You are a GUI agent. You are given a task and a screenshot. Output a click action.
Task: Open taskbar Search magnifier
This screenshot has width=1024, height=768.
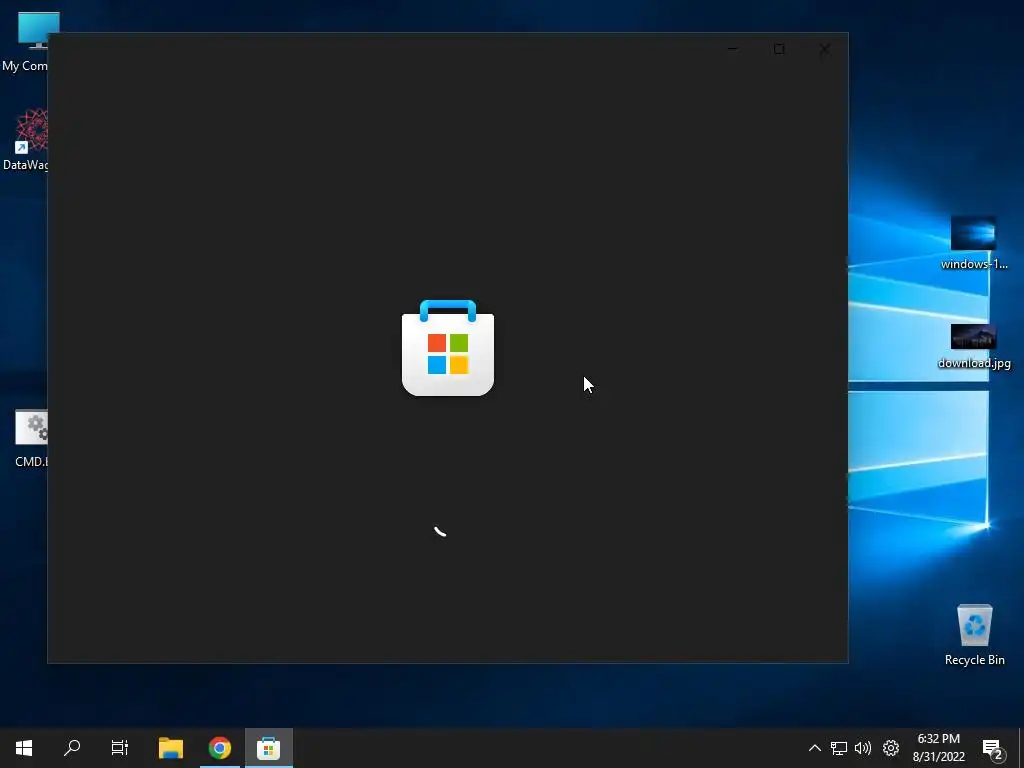[x=72, y=748]
